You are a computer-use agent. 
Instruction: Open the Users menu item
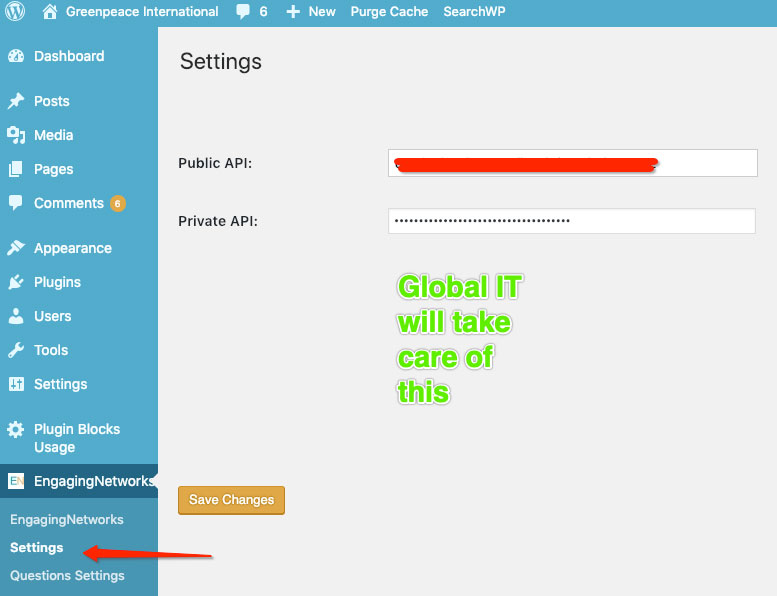53,316
